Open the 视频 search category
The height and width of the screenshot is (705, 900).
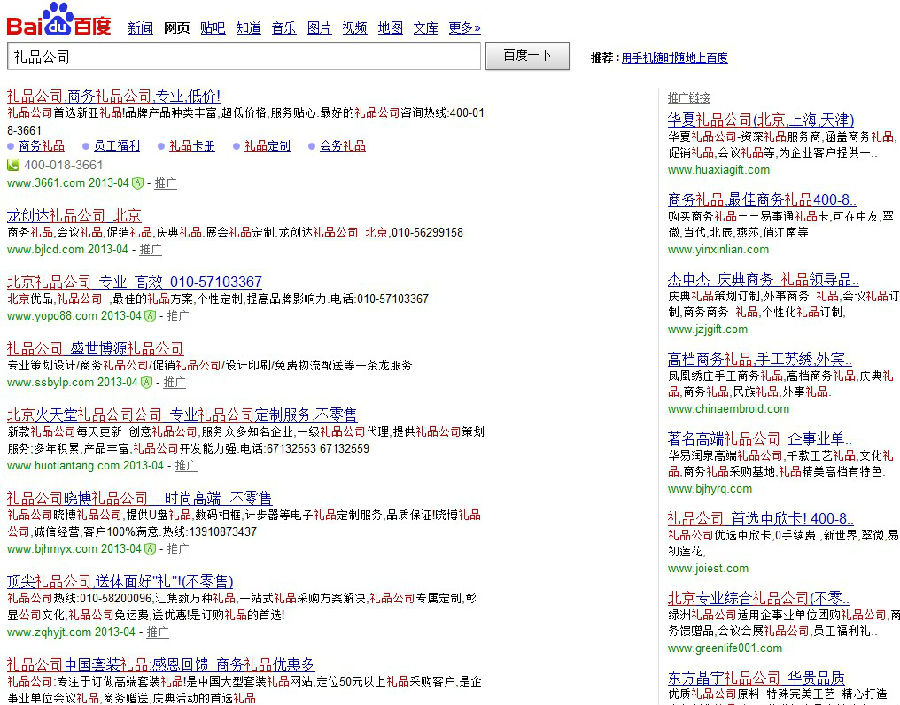[x=355, y=28]
